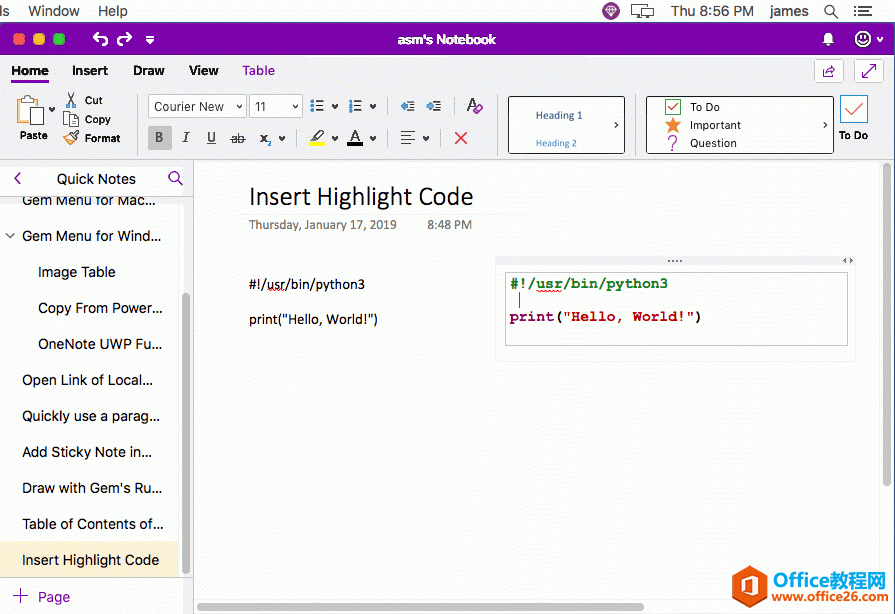Open the Window menu

tap(53, 11)
